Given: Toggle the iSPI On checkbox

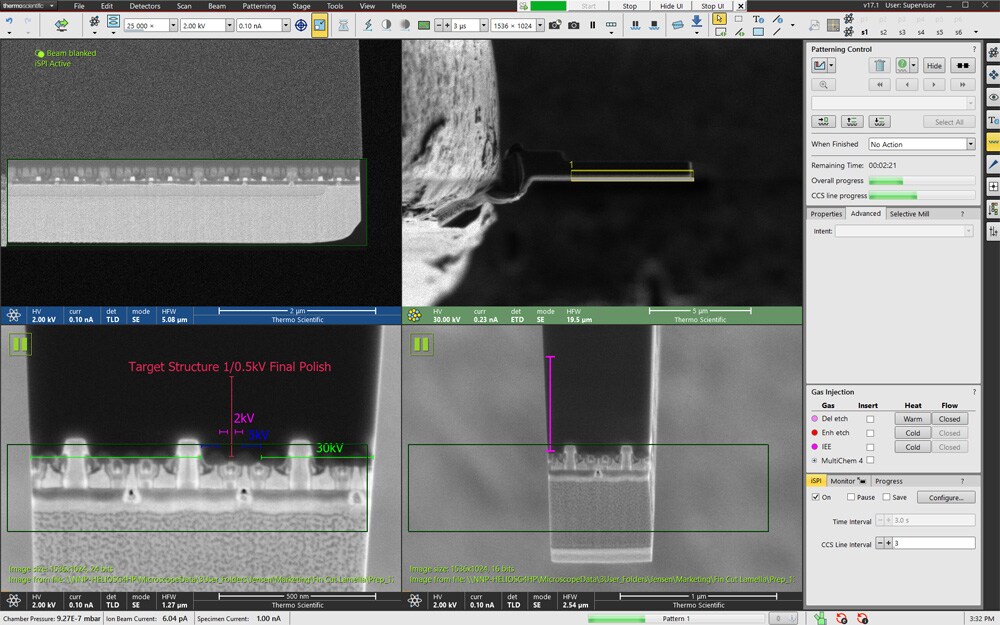Looking at the screenshot, I should click(x=815, y=497).
